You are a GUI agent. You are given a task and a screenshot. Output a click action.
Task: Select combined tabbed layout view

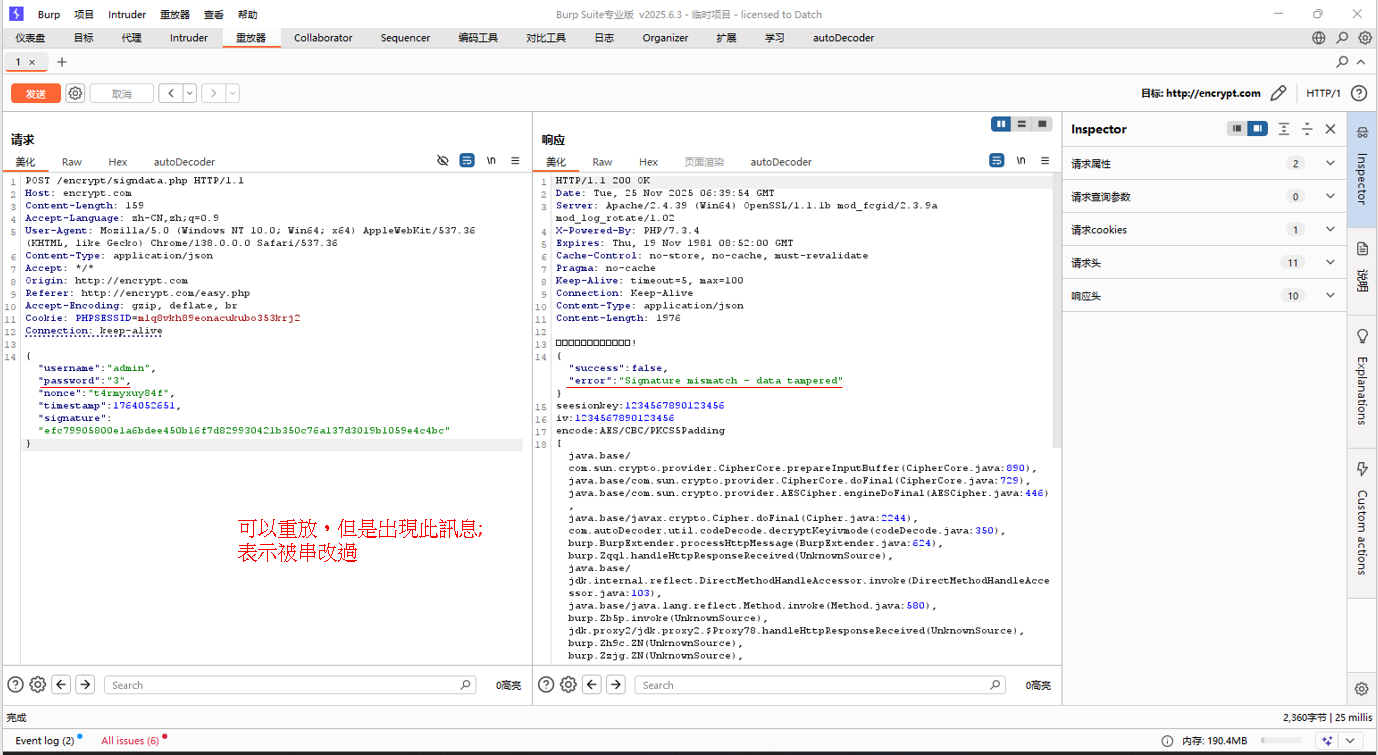[x=1042, y=124]
